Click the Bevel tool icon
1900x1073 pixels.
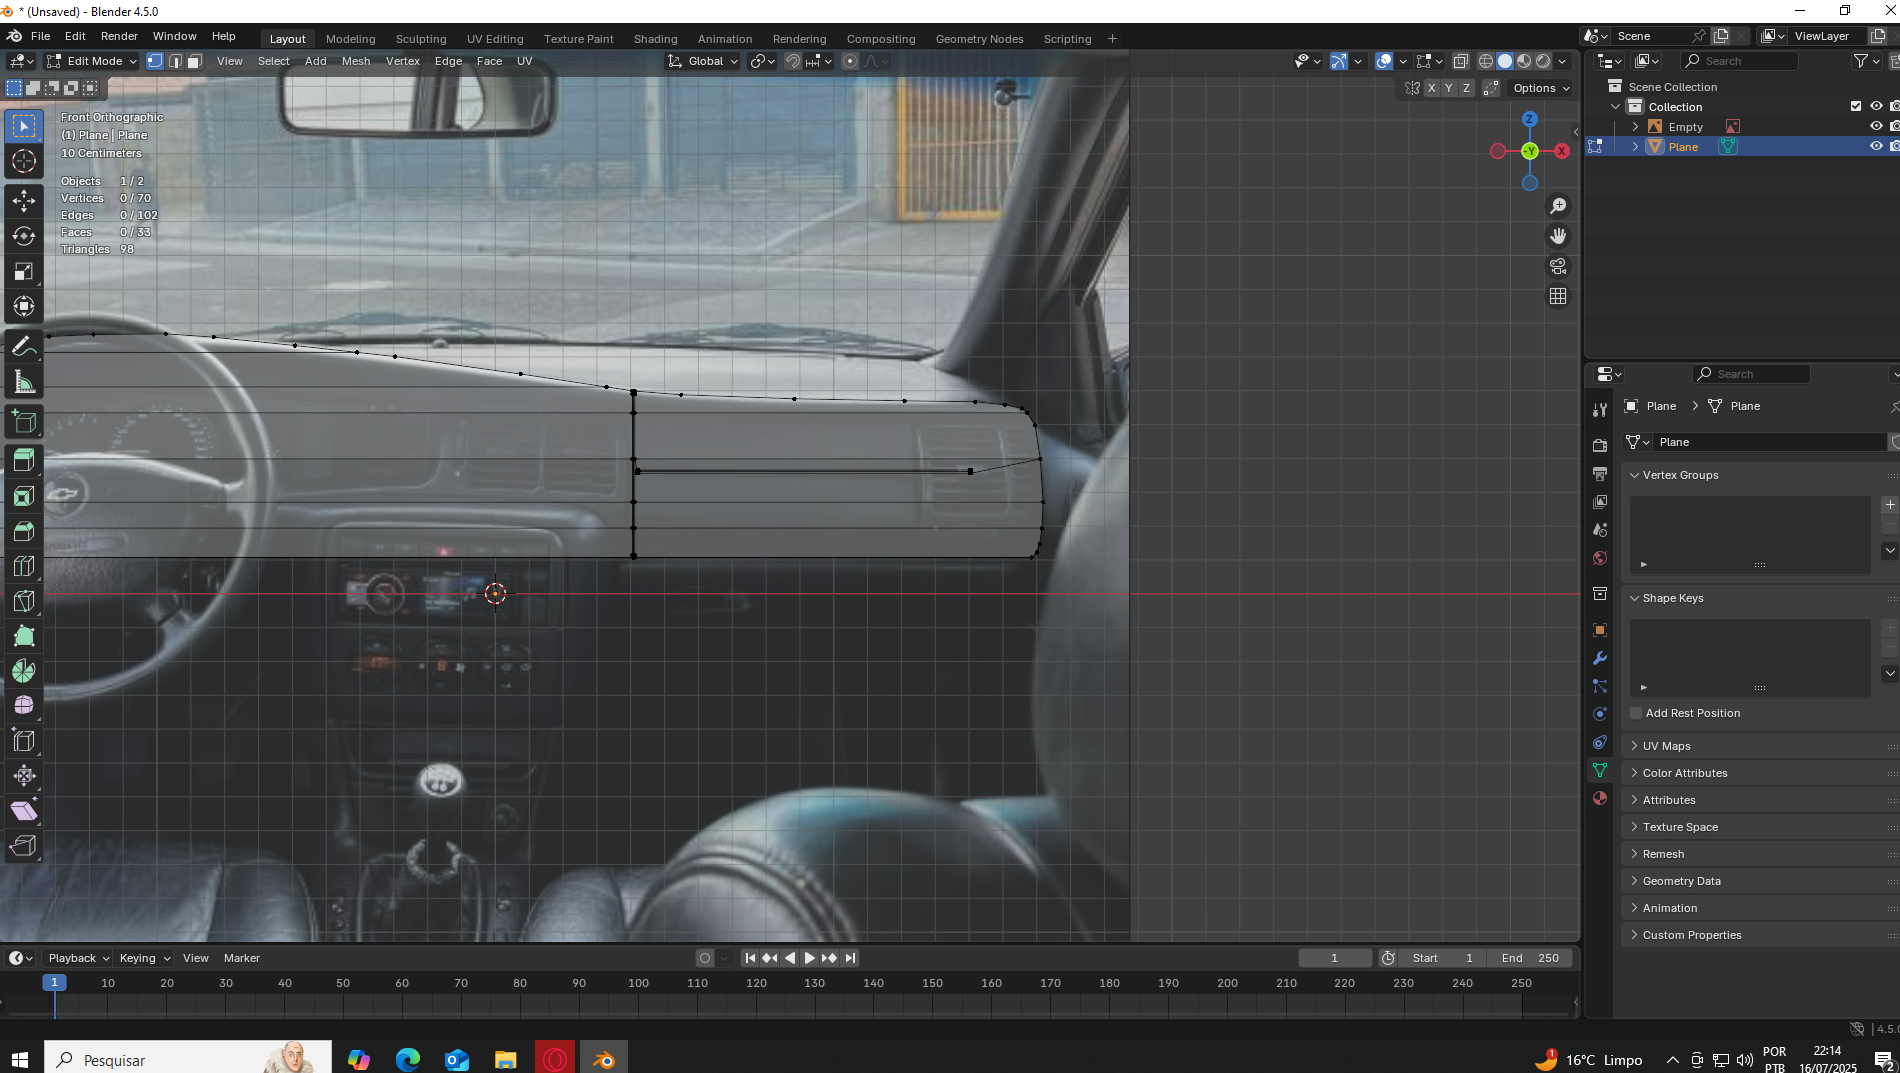click(x=24, y=531)
